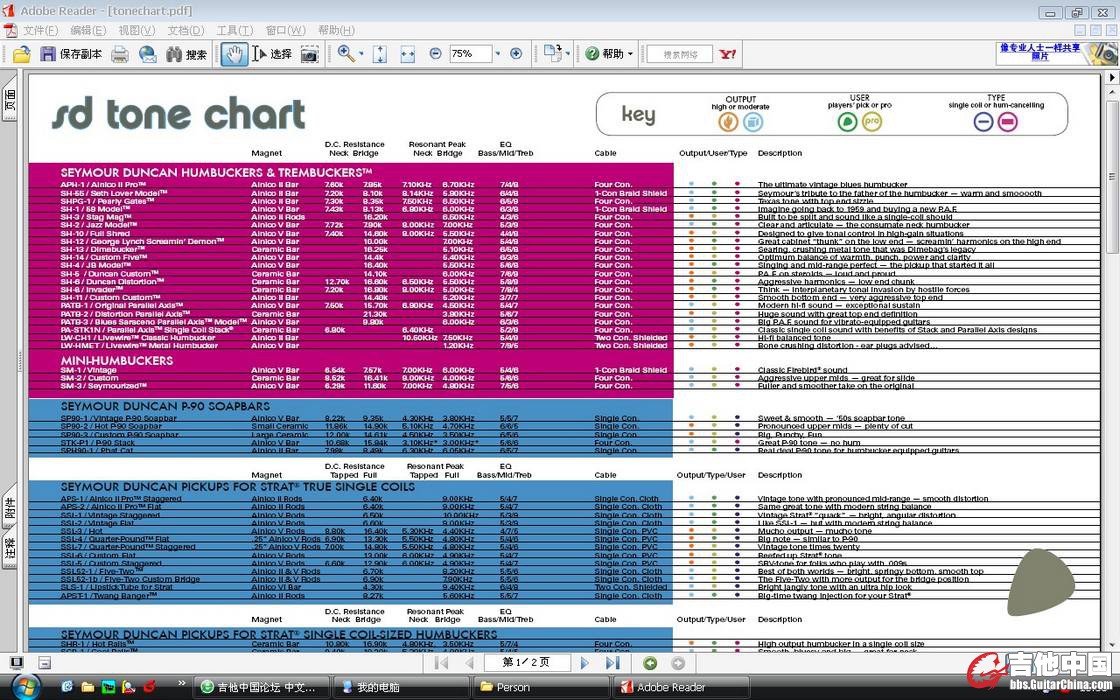Open search with the binoculars 搜索 button
The height and width of the screenshot is (700, 1120).
coord(186,54)
